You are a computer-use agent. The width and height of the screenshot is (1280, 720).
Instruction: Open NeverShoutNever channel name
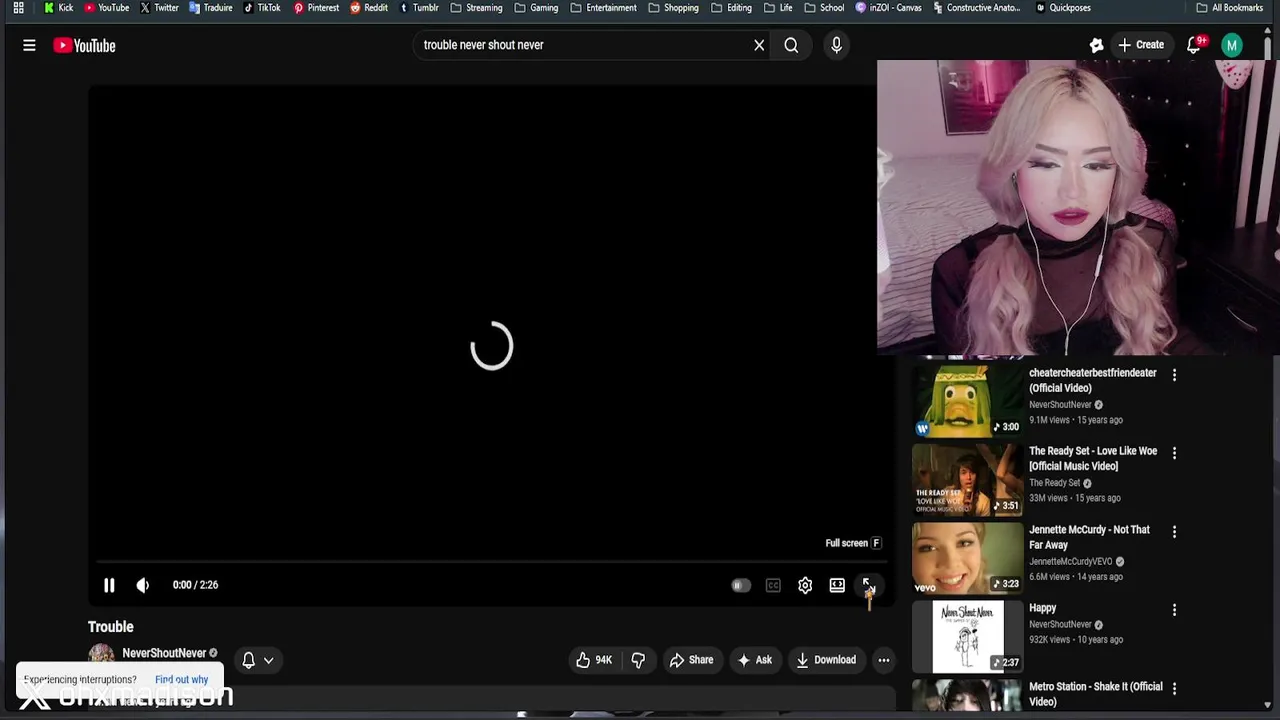[164, 653]
